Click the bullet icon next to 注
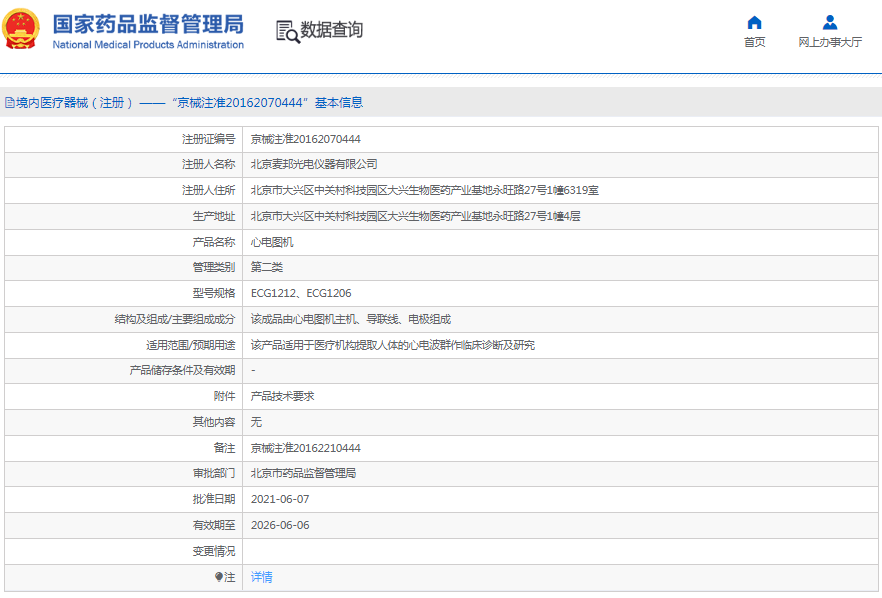This screenshot has width=882, height=598. pyautogui.click(x=219, y=577)
